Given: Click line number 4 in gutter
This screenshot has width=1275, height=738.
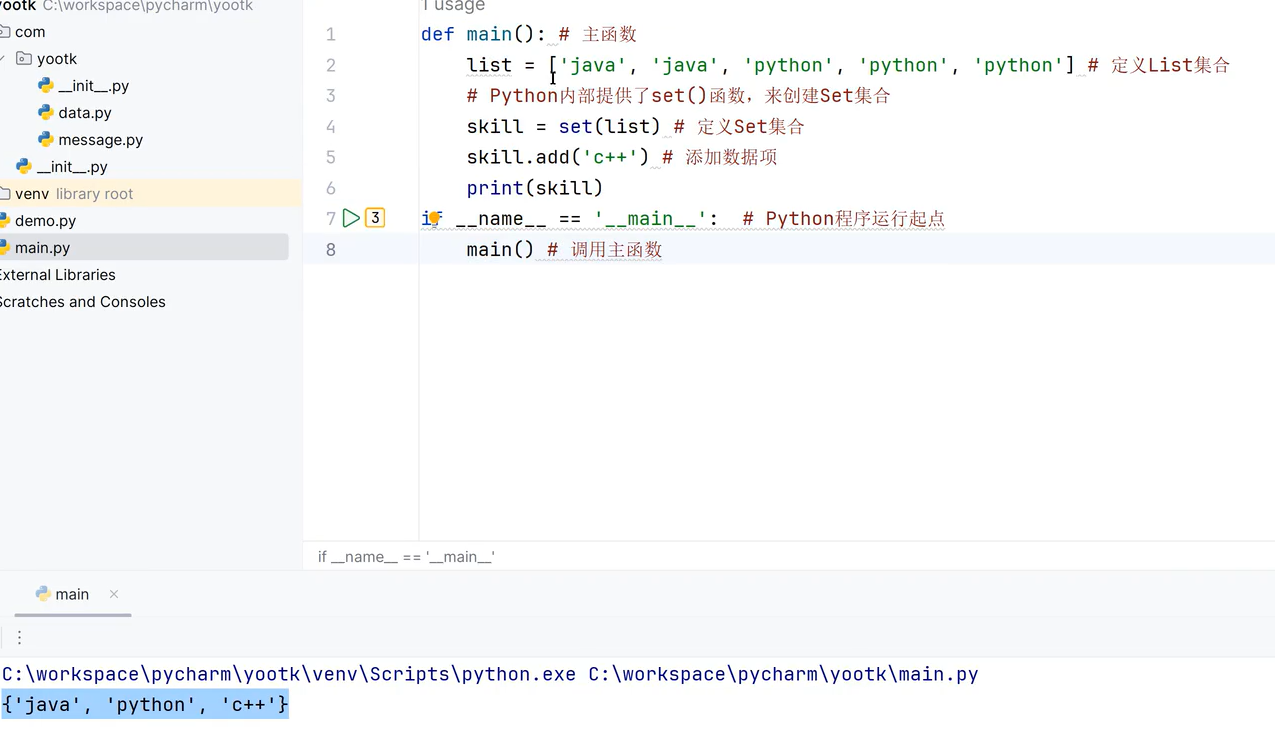Looking at the screenshot, I should tap(331, 127).
